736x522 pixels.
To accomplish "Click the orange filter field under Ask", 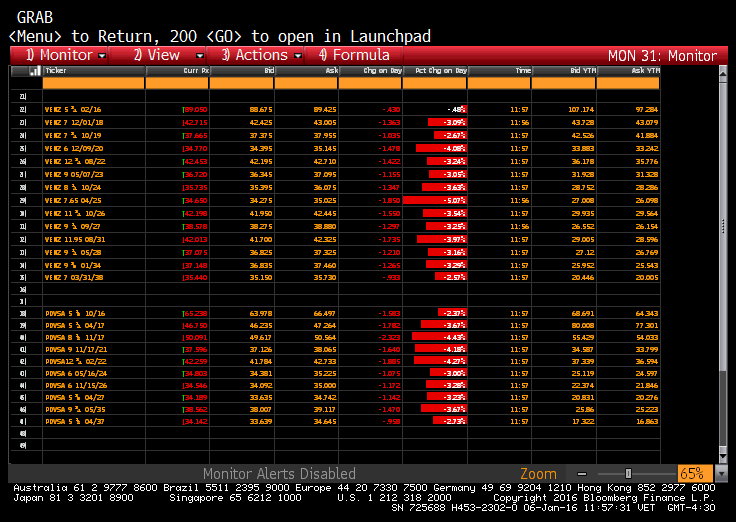I will coord(306,83).
